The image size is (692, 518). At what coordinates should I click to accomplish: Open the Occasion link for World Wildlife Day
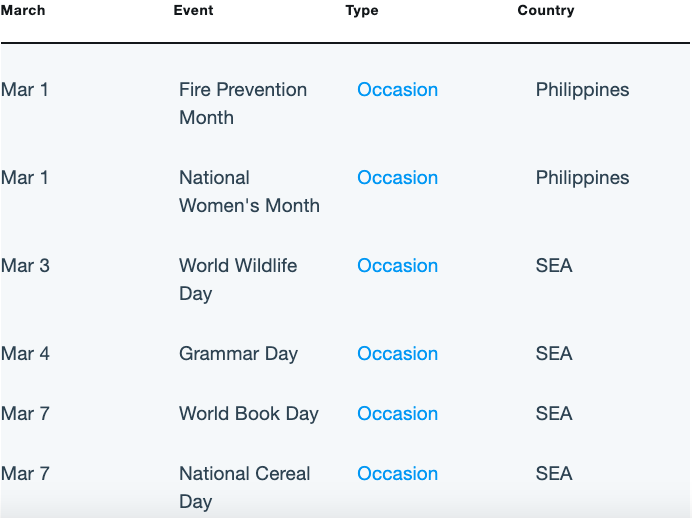tap(397, 266)
